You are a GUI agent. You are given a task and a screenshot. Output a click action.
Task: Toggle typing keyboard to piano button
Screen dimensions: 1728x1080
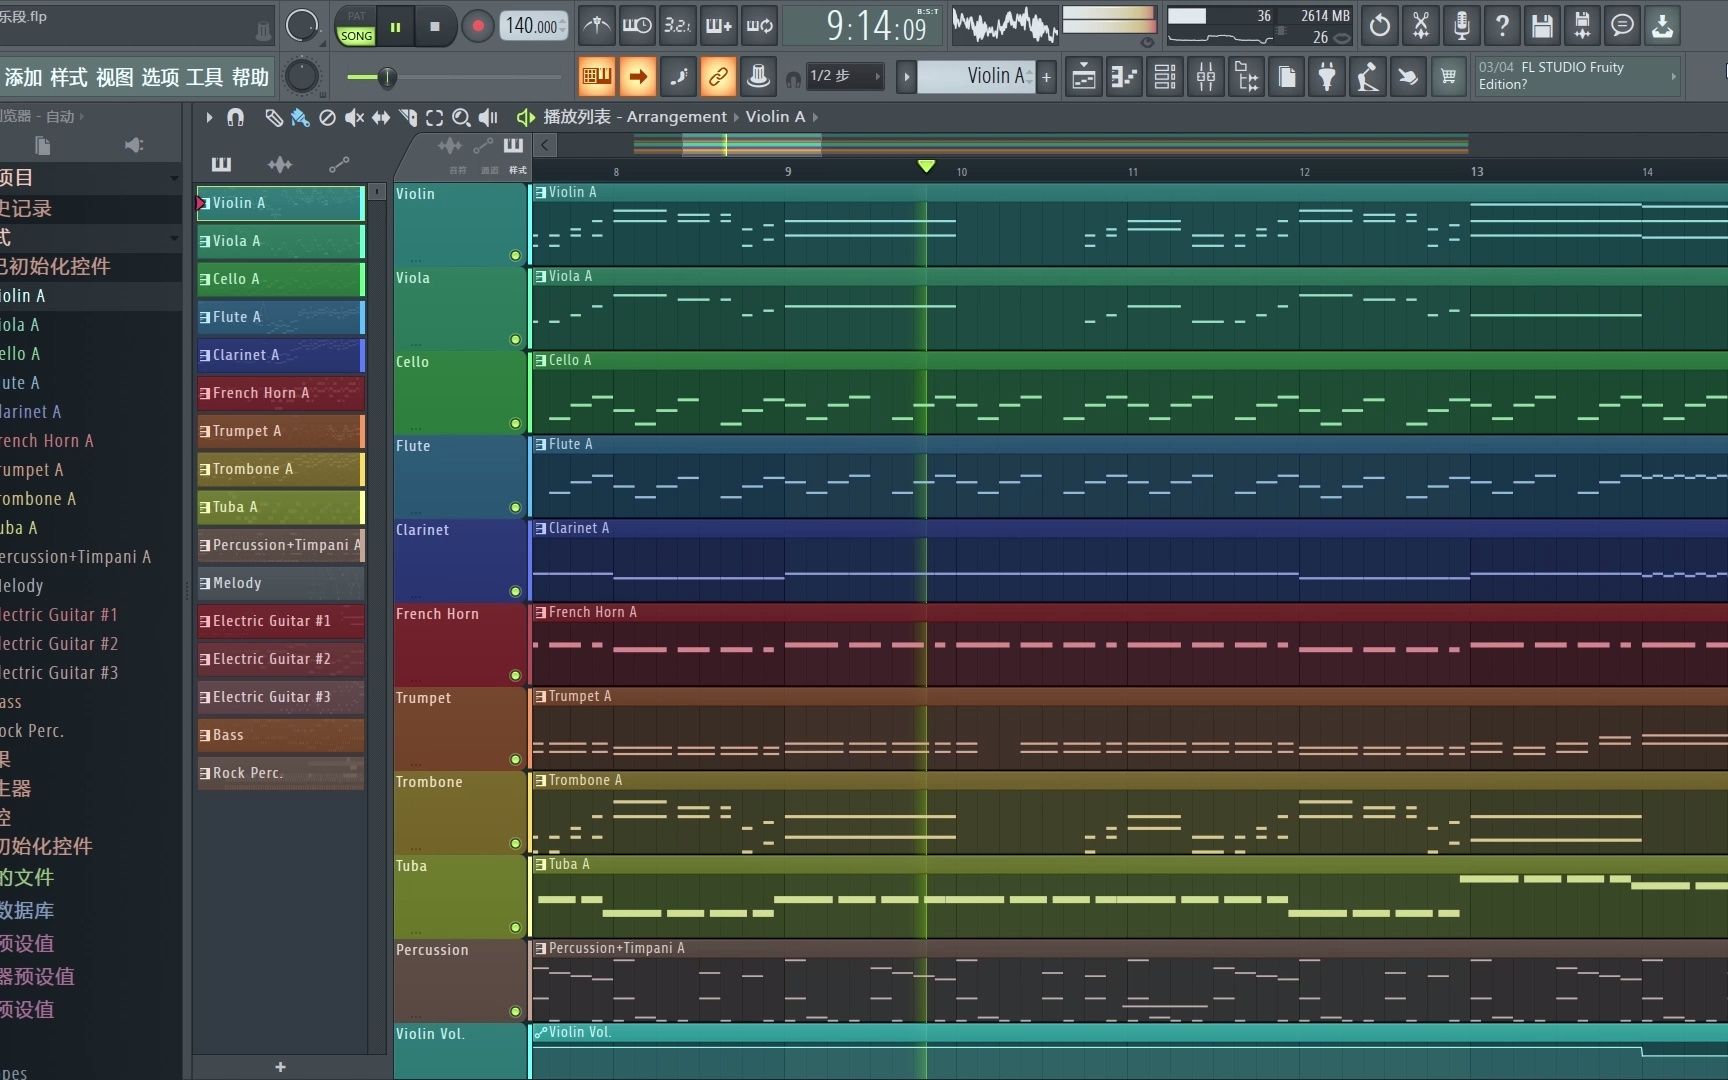[597, 76]
